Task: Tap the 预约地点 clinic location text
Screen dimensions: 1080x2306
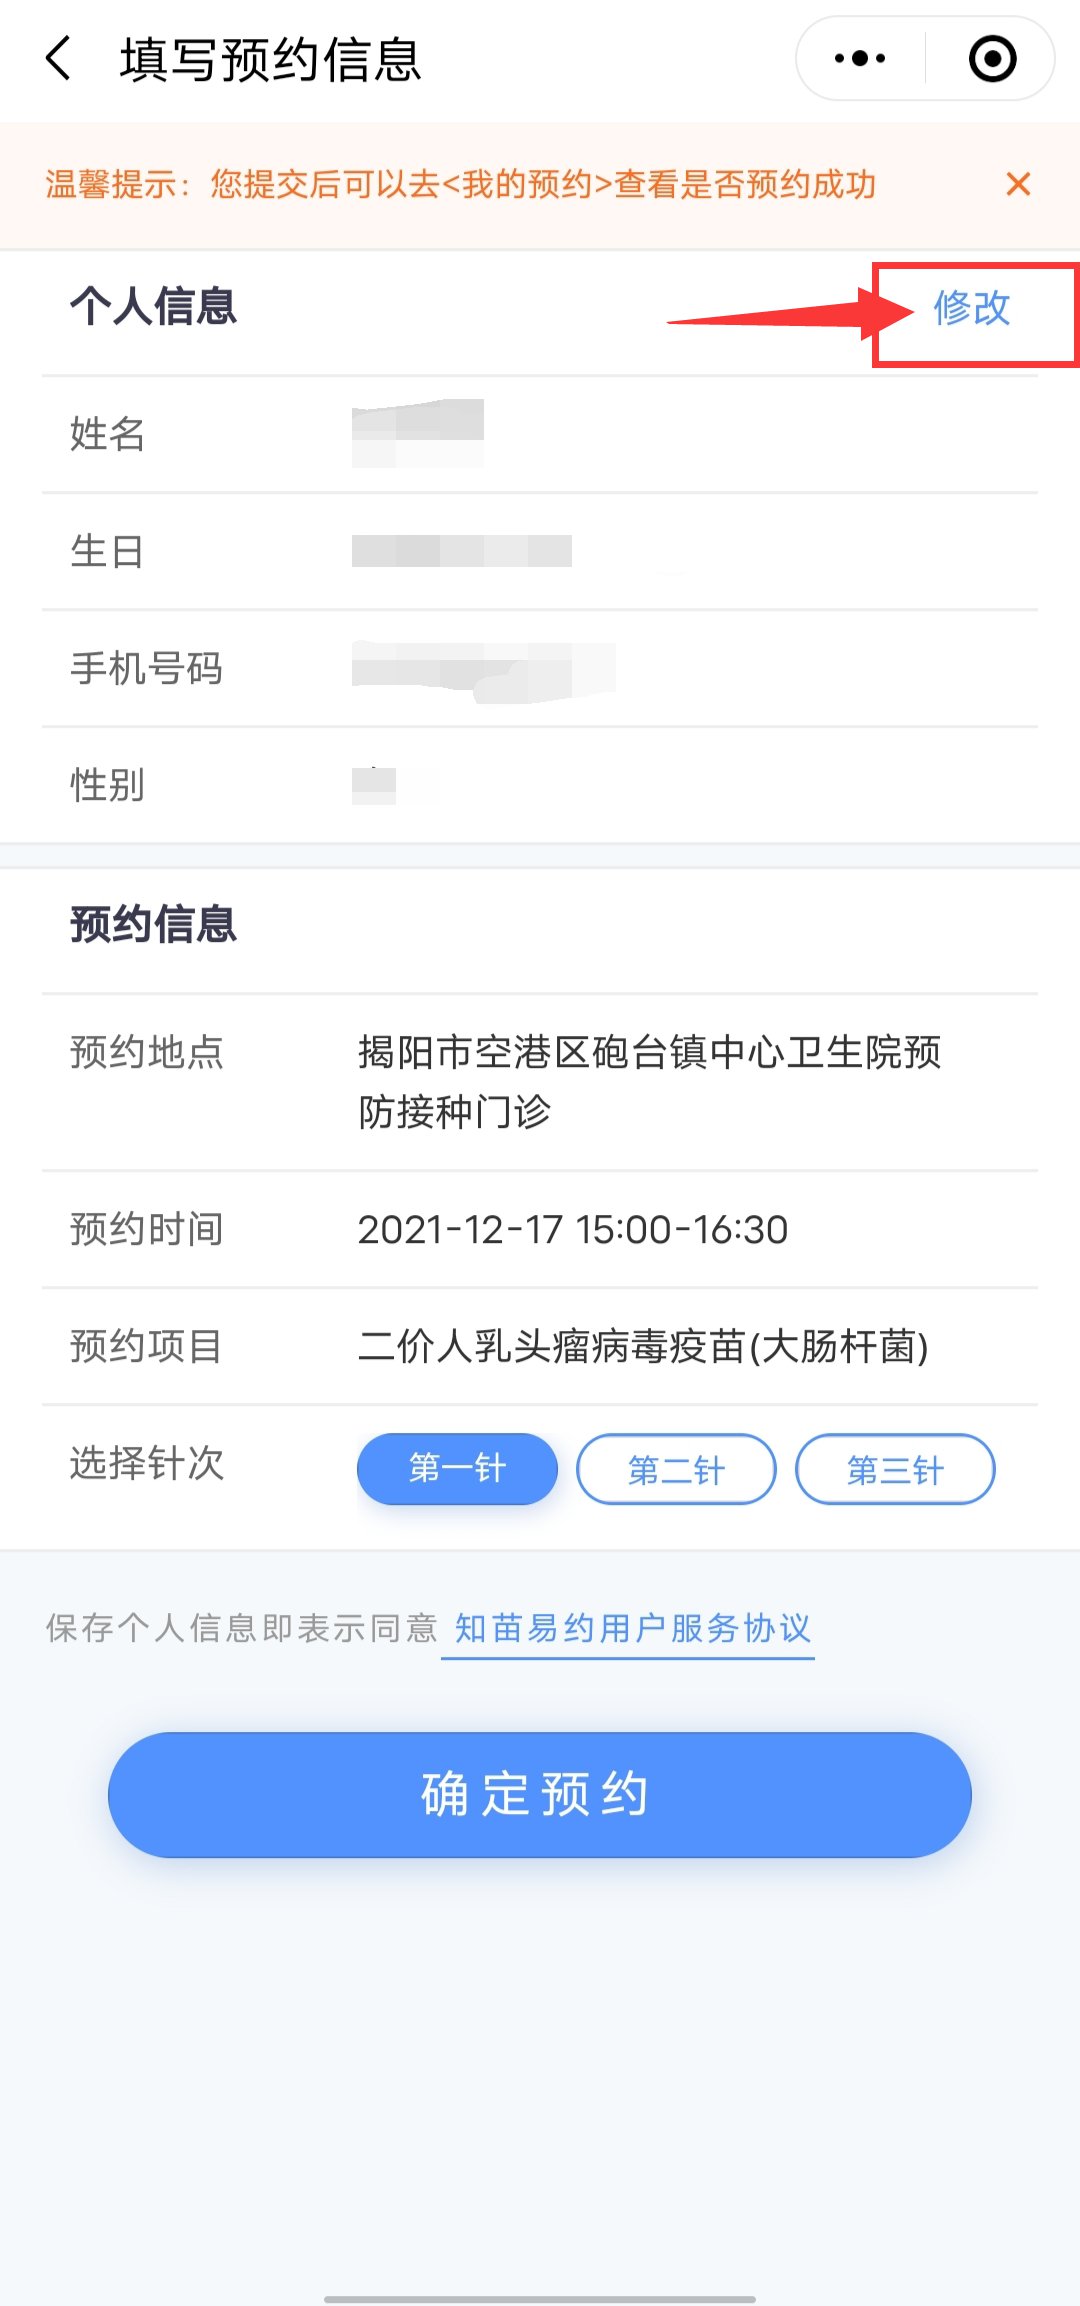Action: [648, 1081]
